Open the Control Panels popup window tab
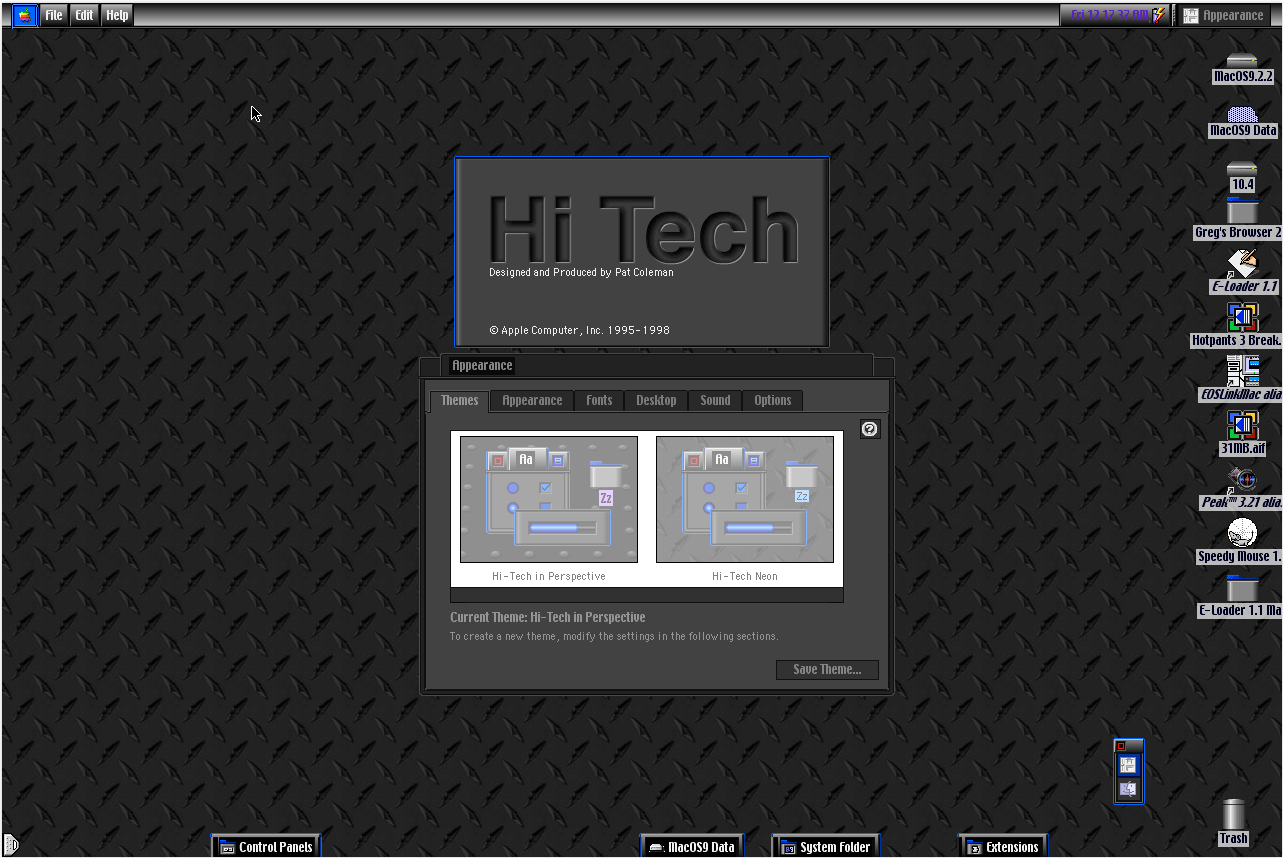This screenshot has width=1283, height=858. click(266, 847)
